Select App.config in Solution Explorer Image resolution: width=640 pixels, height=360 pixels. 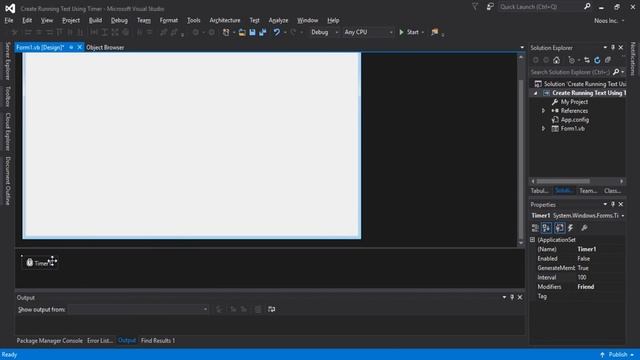click(x=574, y=120)
